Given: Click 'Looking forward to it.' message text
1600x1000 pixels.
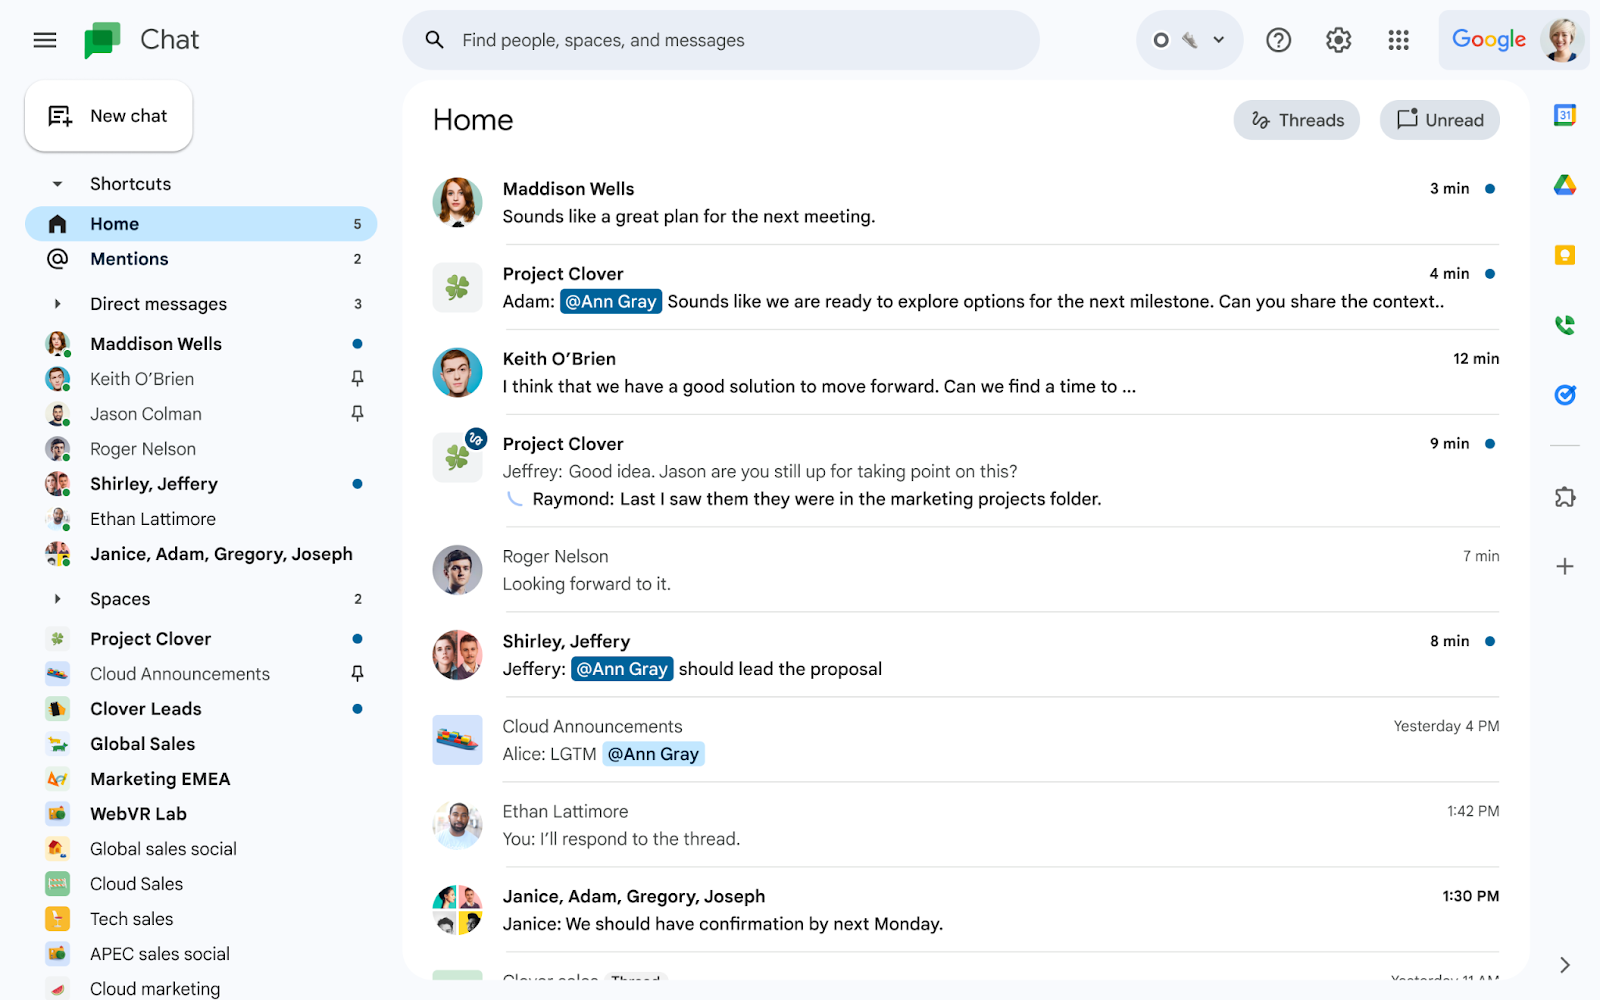Looking at the screenshot, I should [586, 584].
